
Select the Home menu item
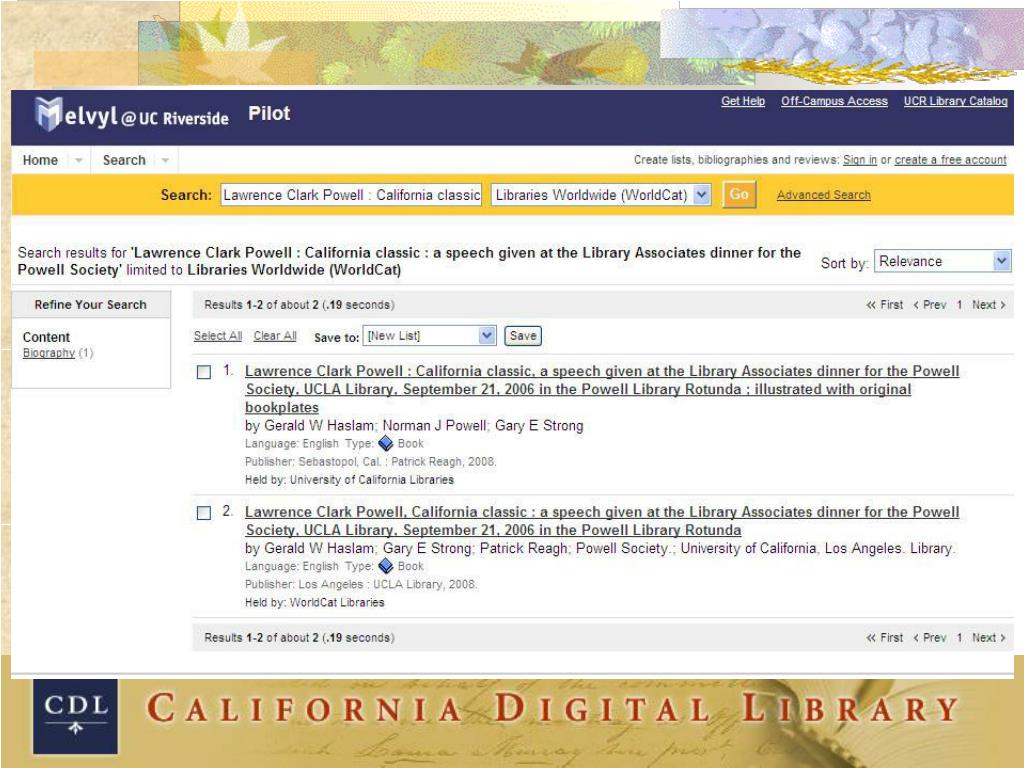40,160
